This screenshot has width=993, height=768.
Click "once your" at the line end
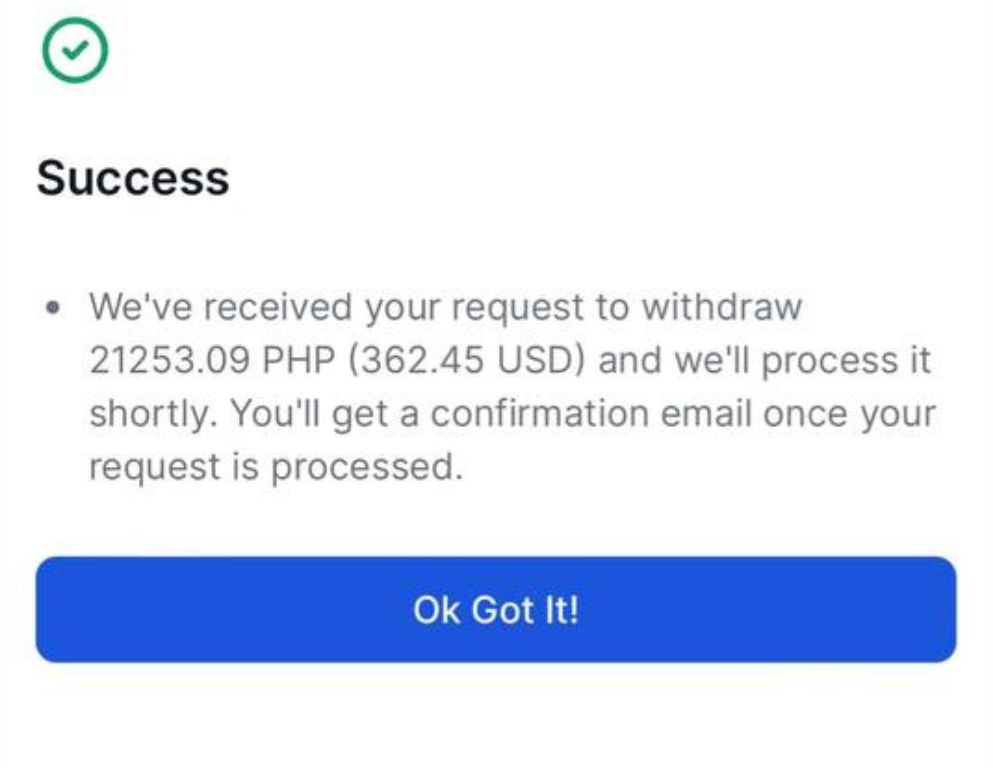pyautogui.click(x=849, y=414)
